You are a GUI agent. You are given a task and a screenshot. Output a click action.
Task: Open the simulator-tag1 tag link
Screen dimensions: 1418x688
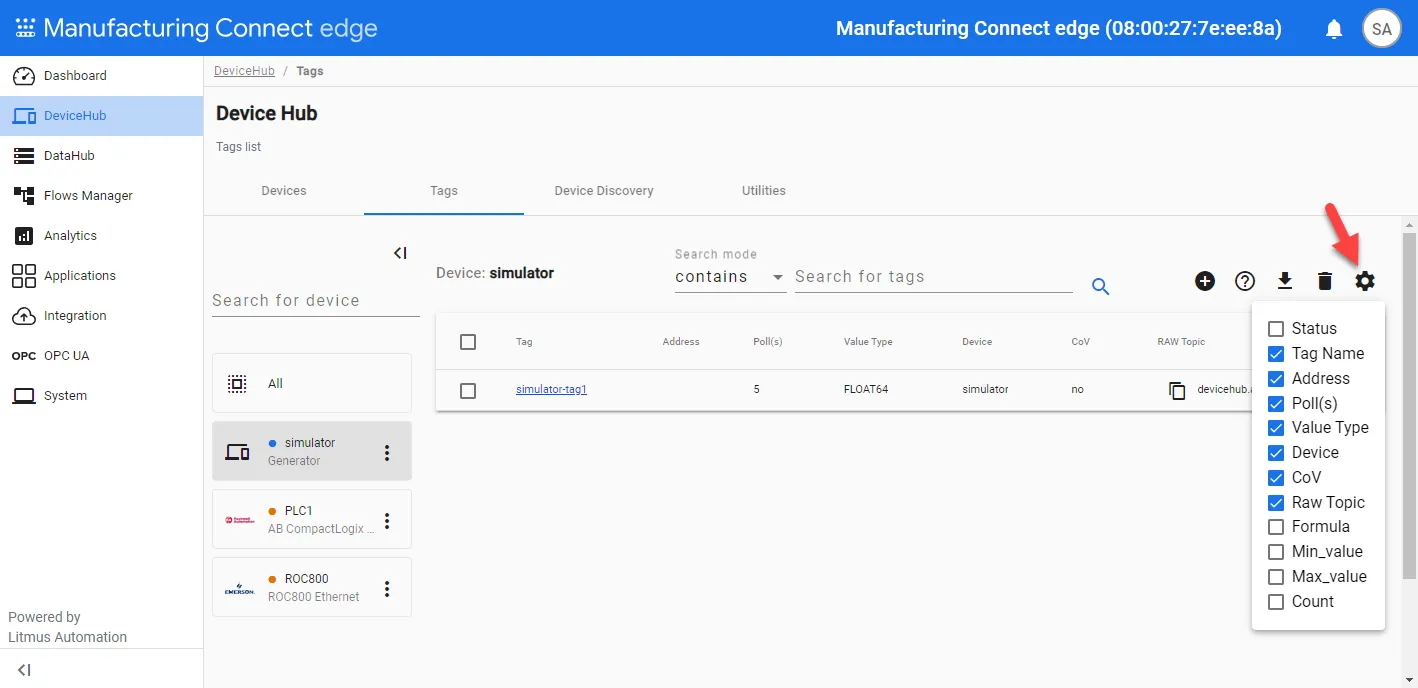551,390
